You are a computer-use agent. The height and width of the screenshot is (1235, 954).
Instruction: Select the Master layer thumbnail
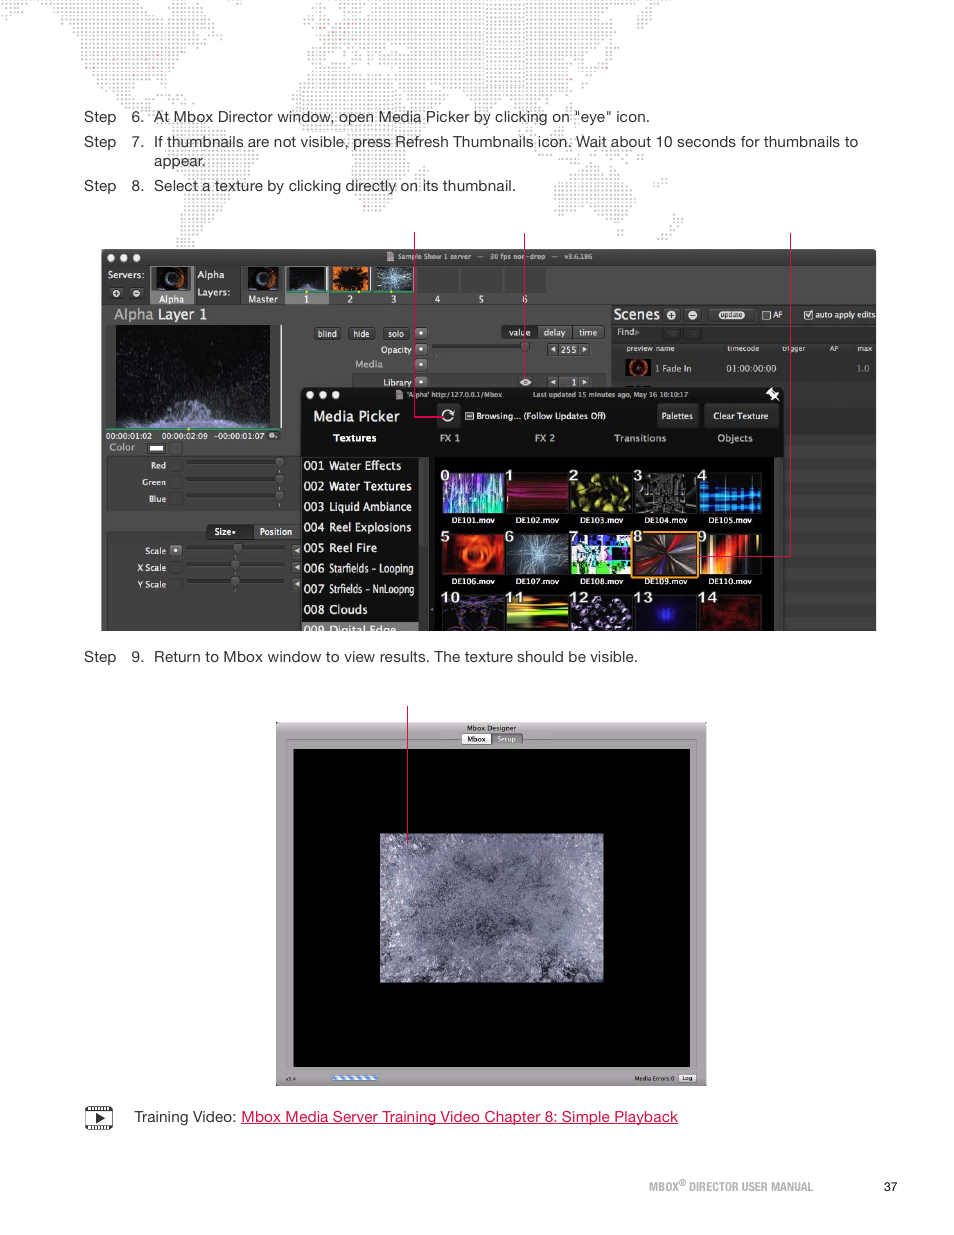pos(263,279)
